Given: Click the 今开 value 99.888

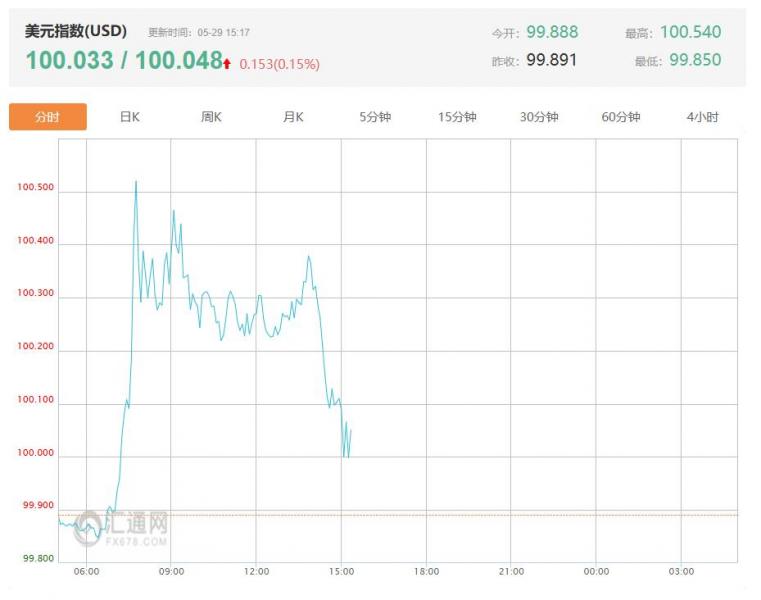Looking at the screenshot, I should pos(552,33).
